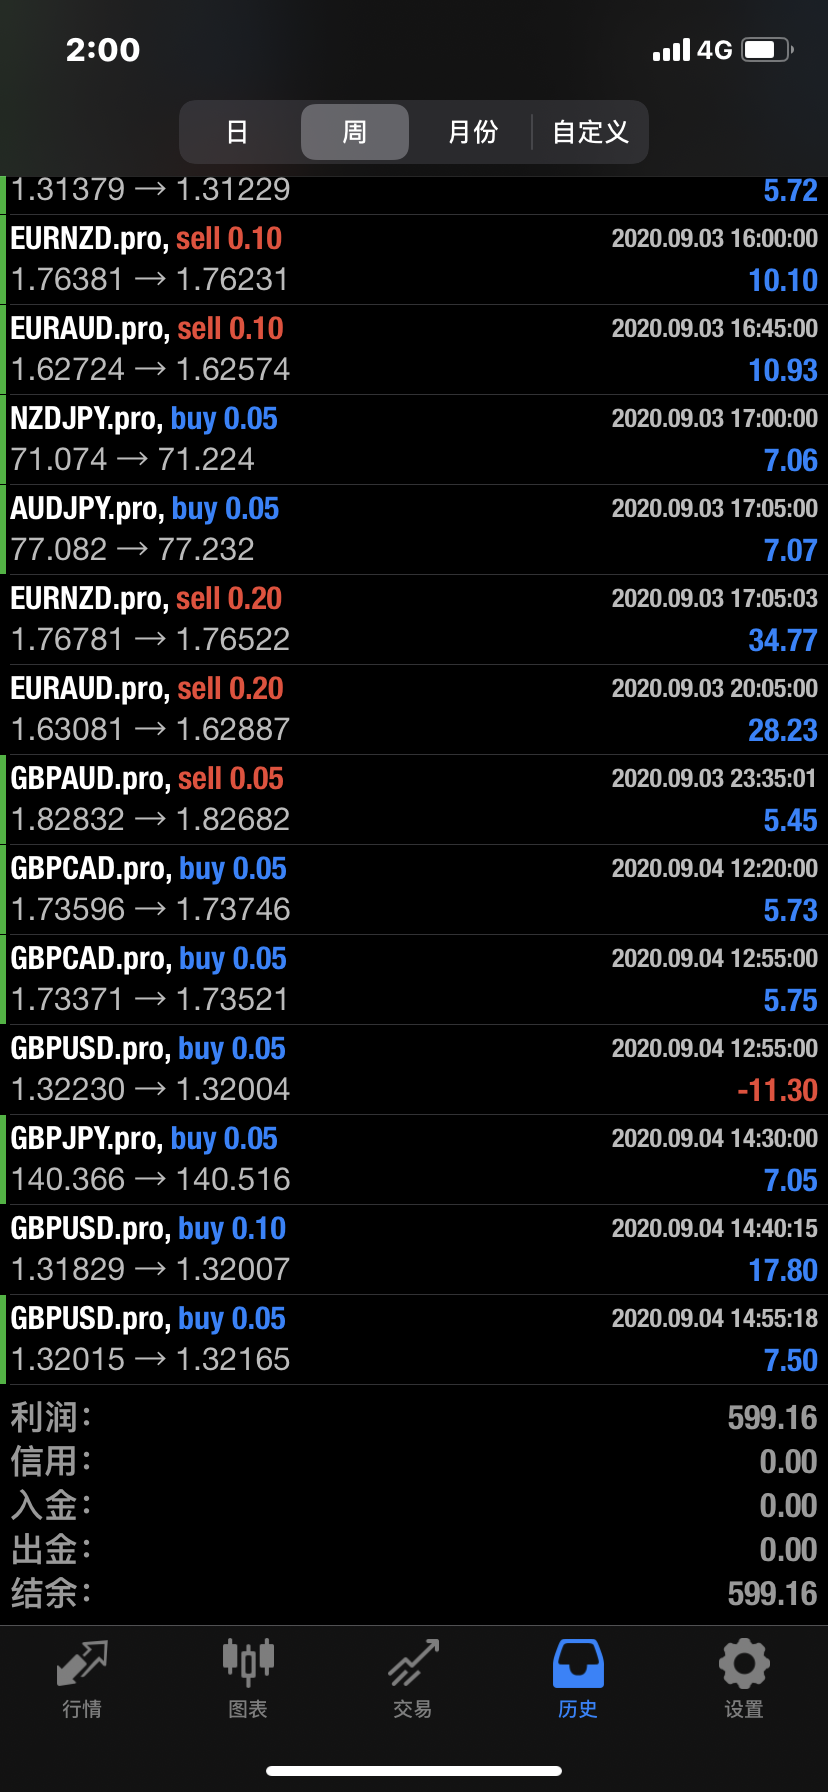Select GBPUSD trade with -11.30 loss
This screenshot has width=828, height=1792.
coord(414,1070)
